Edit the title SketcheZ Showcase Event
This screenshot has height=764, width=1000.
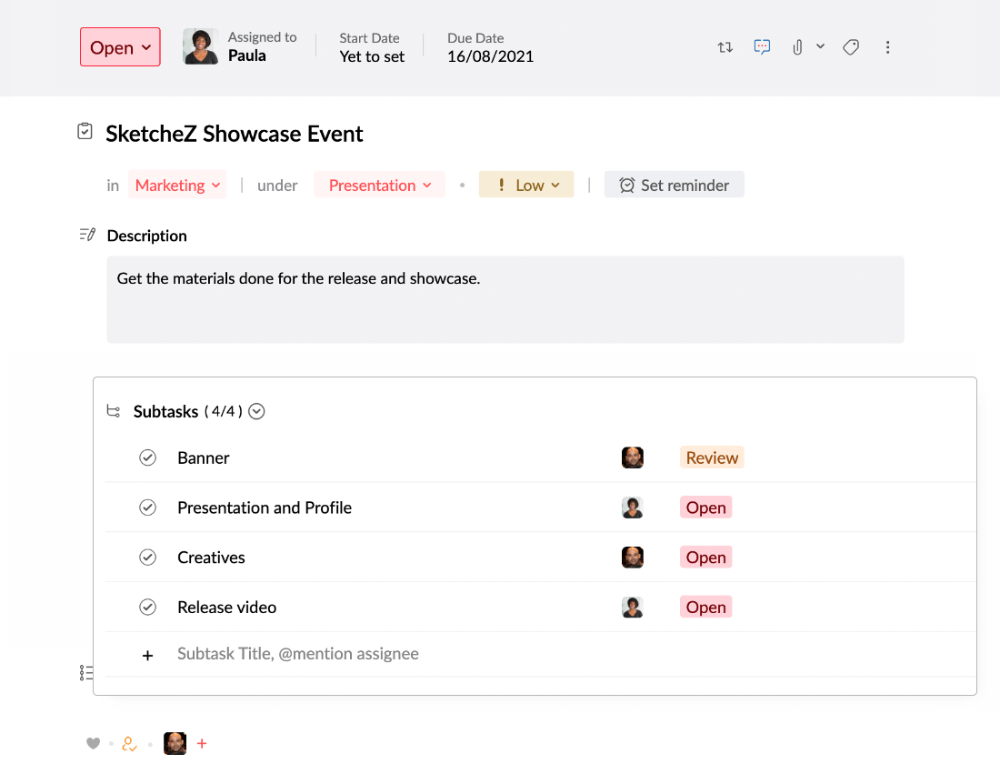click(x=234, y=134)
